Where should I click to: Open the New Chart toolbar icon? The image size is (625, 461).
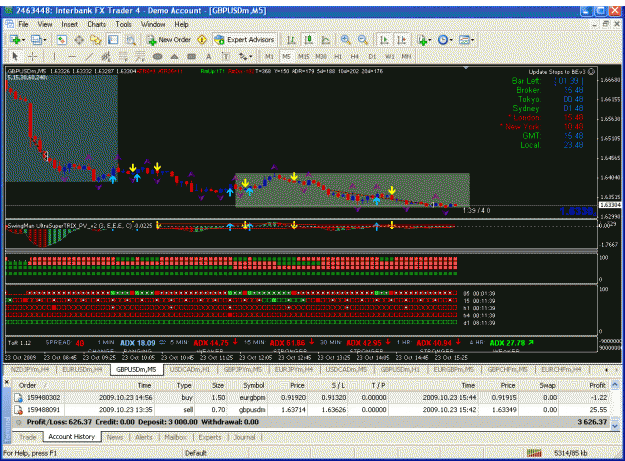[16, 40]
